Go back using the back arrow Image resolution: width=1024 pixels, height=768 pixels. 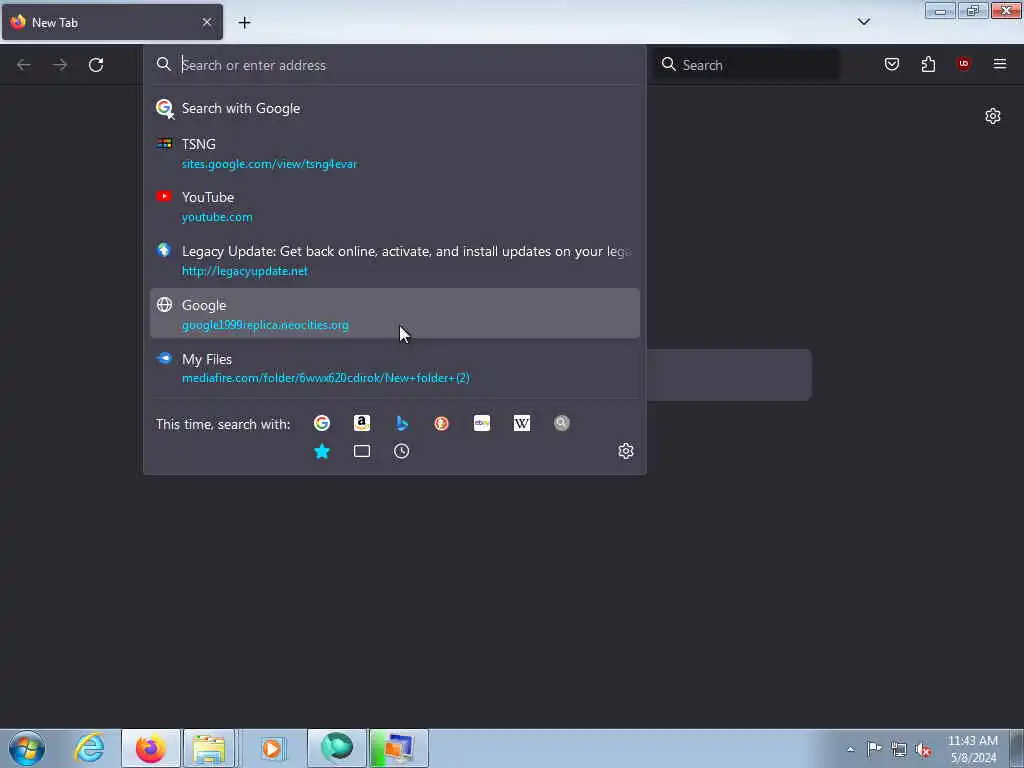tap(24, 65)
